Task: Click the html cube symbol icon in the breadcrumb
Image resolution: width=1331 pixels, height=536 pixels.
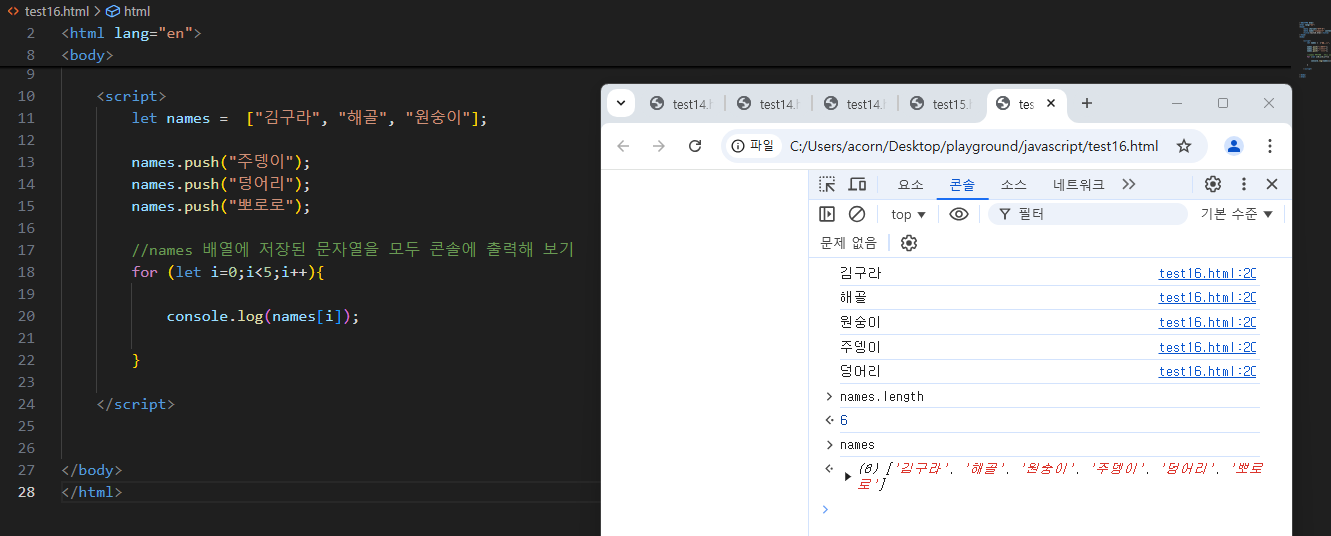Action: 112,11
